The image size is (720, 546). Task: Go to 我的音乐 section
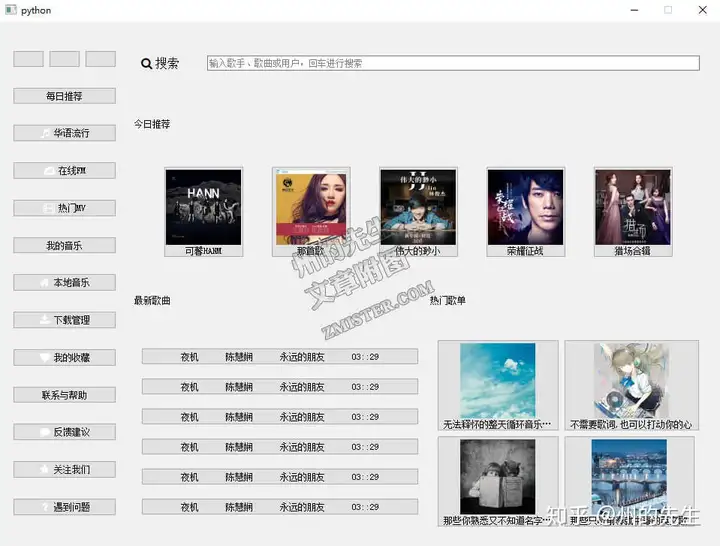point(64,245)
